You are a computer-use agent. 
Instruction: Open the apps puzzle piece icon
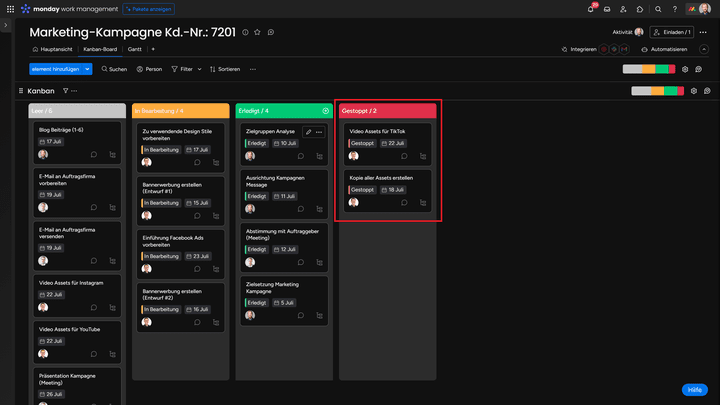pyautogui.click(x=640, y=9)
